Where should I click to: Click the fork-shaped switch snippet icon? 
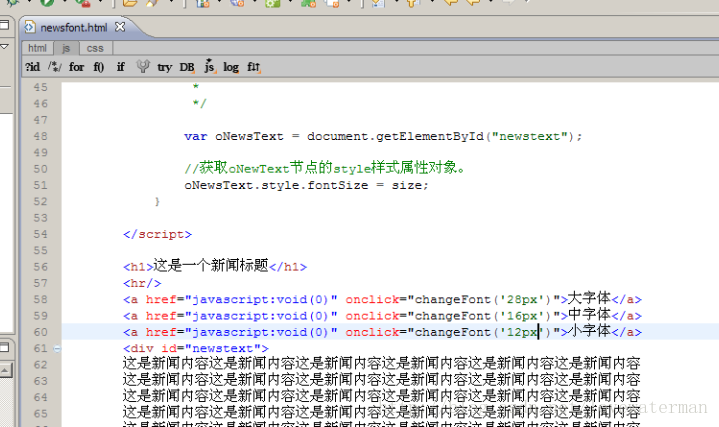pyautogui.click(x=143, y=67)
